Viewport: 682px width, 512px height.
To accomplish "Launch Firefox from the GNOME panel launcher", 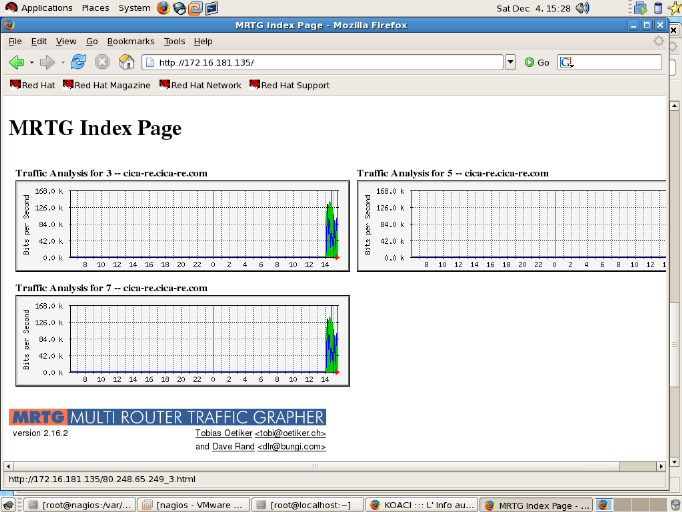I will [x=163, y=8].
